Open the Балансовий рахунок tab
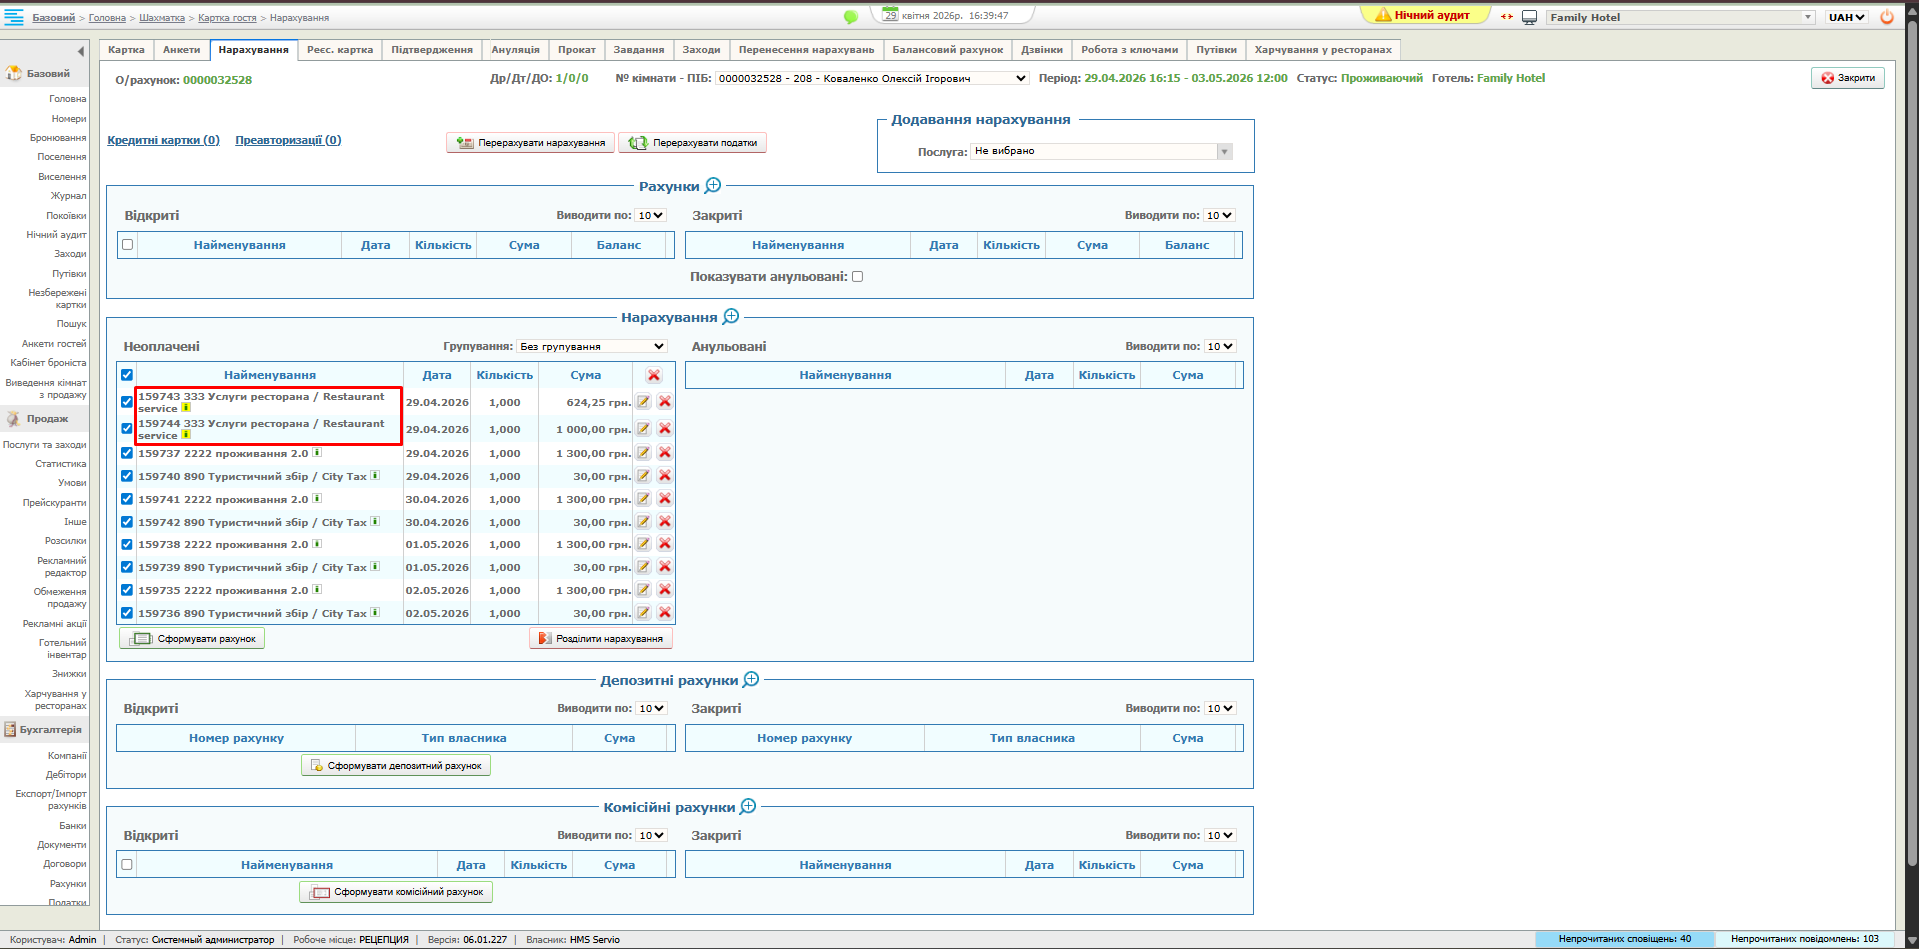 (x=947, y=50)
